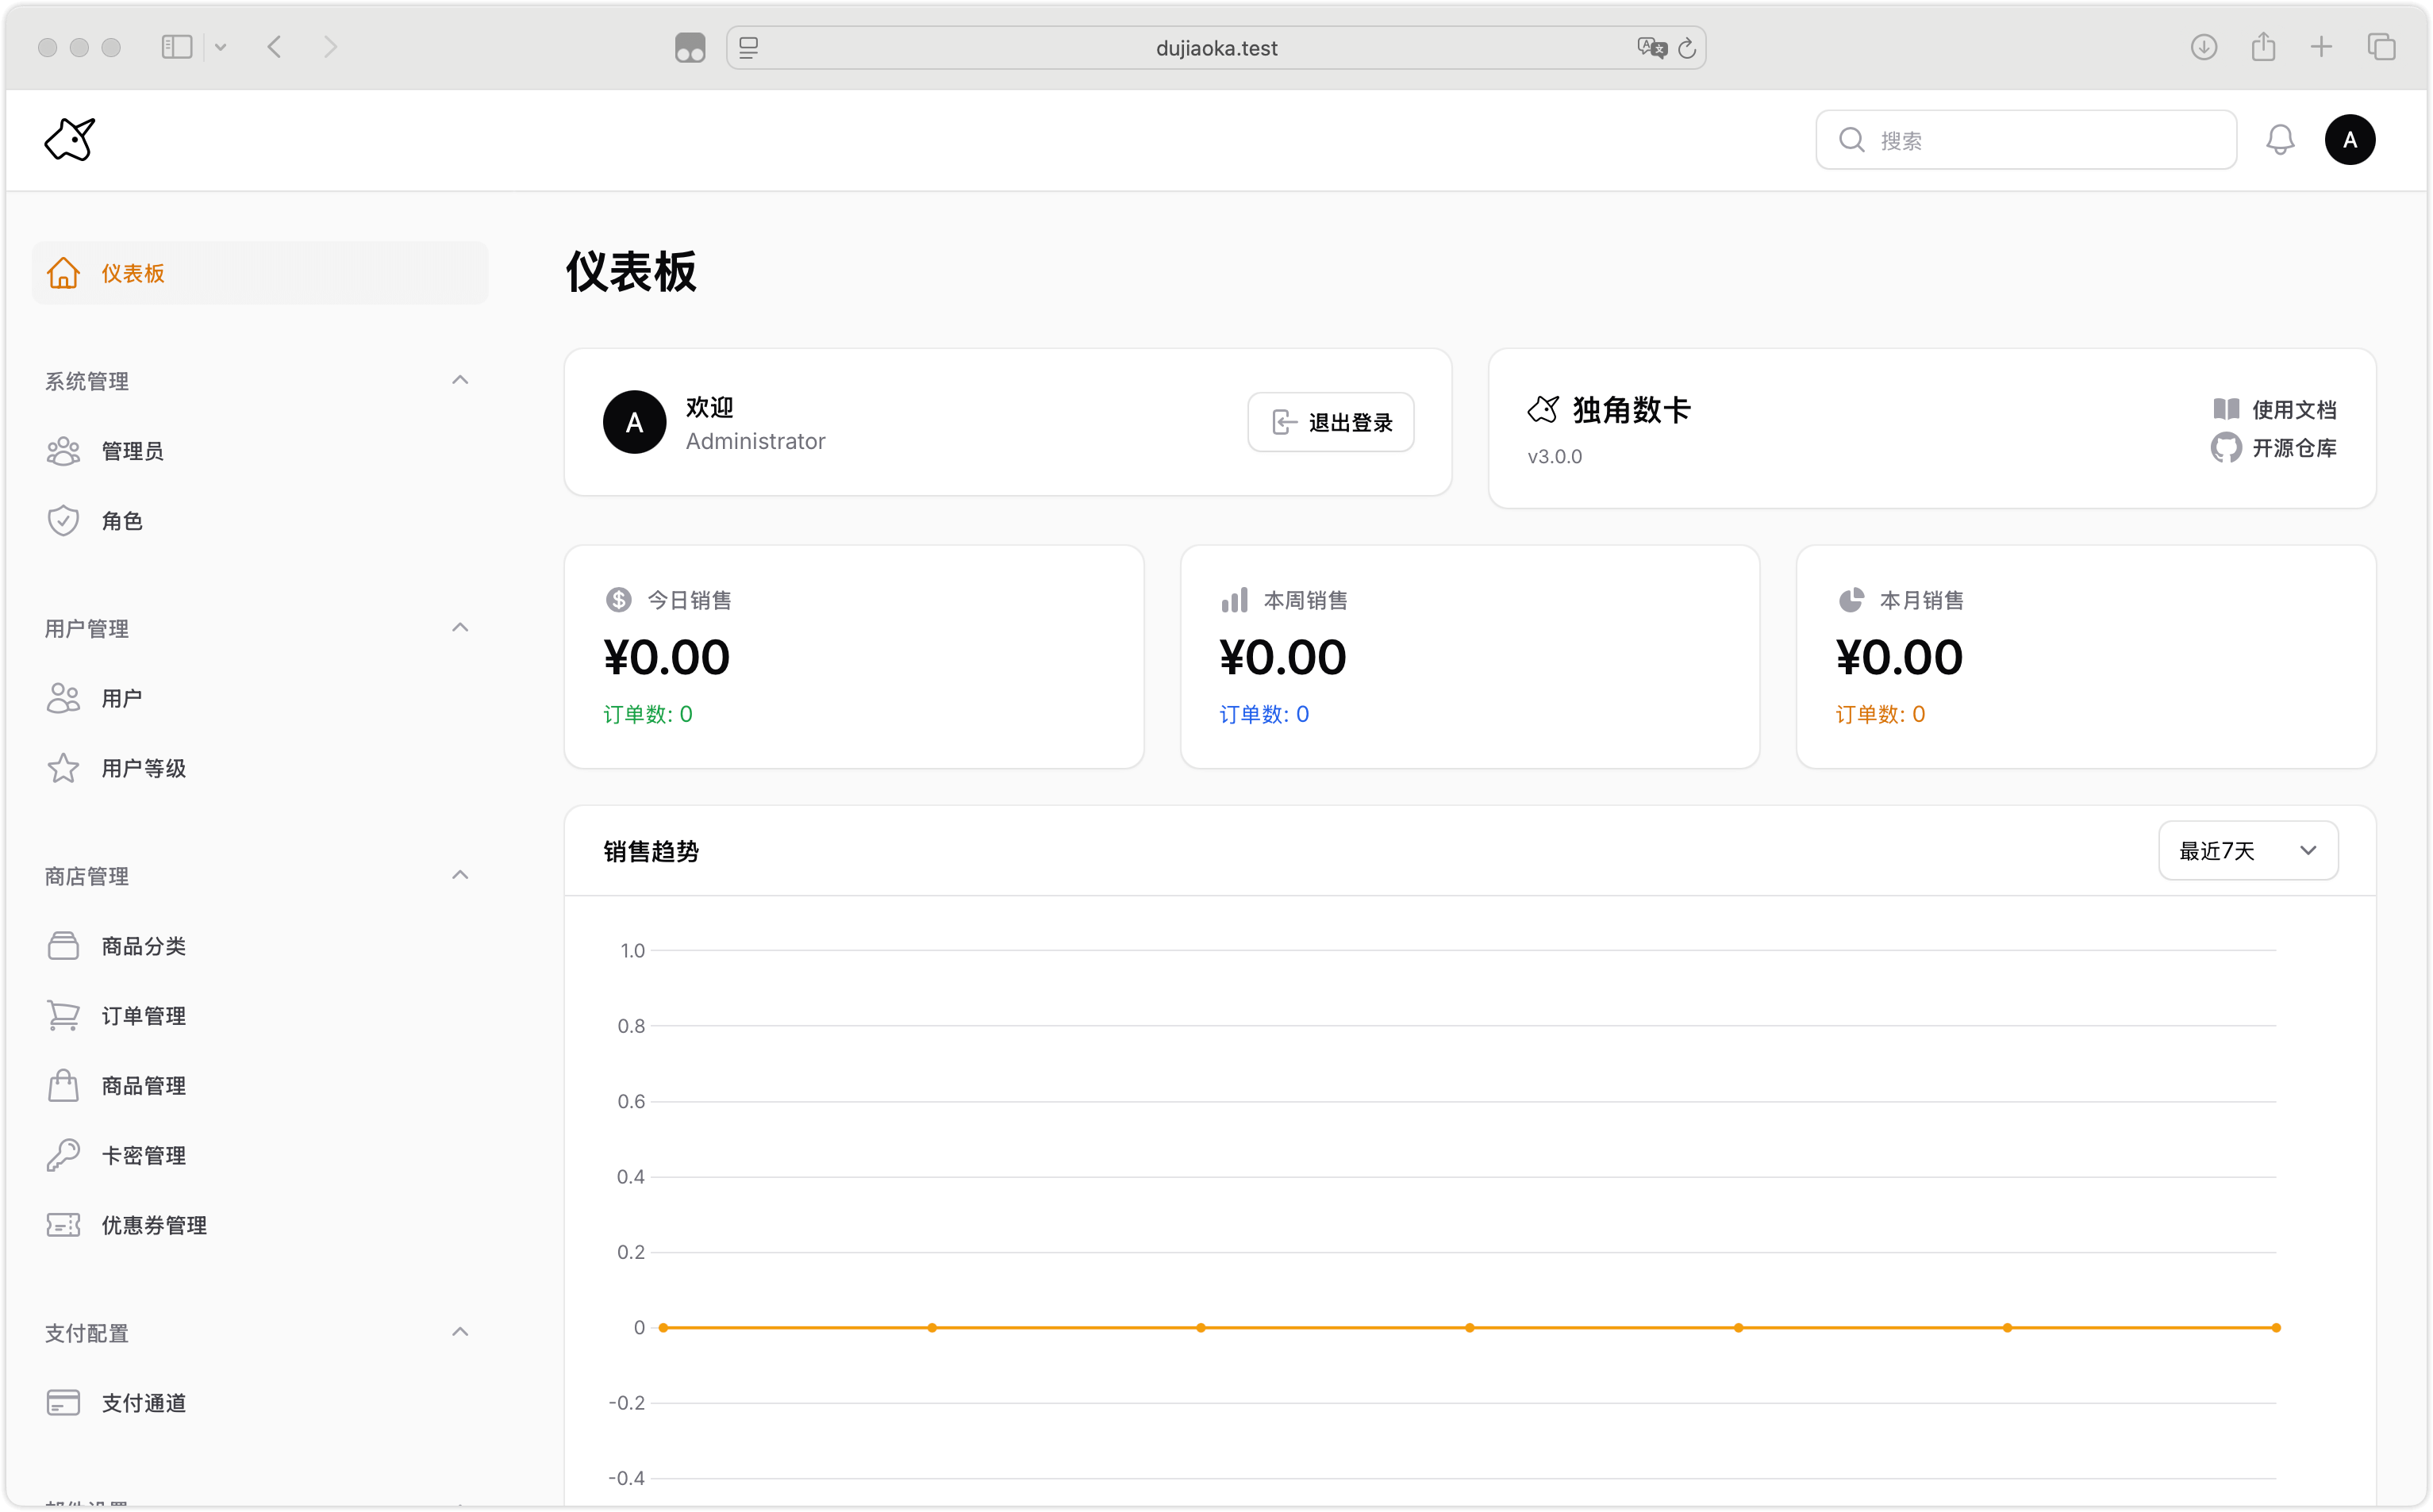Open the user avatar menu in header

[x=2349, y=139]
